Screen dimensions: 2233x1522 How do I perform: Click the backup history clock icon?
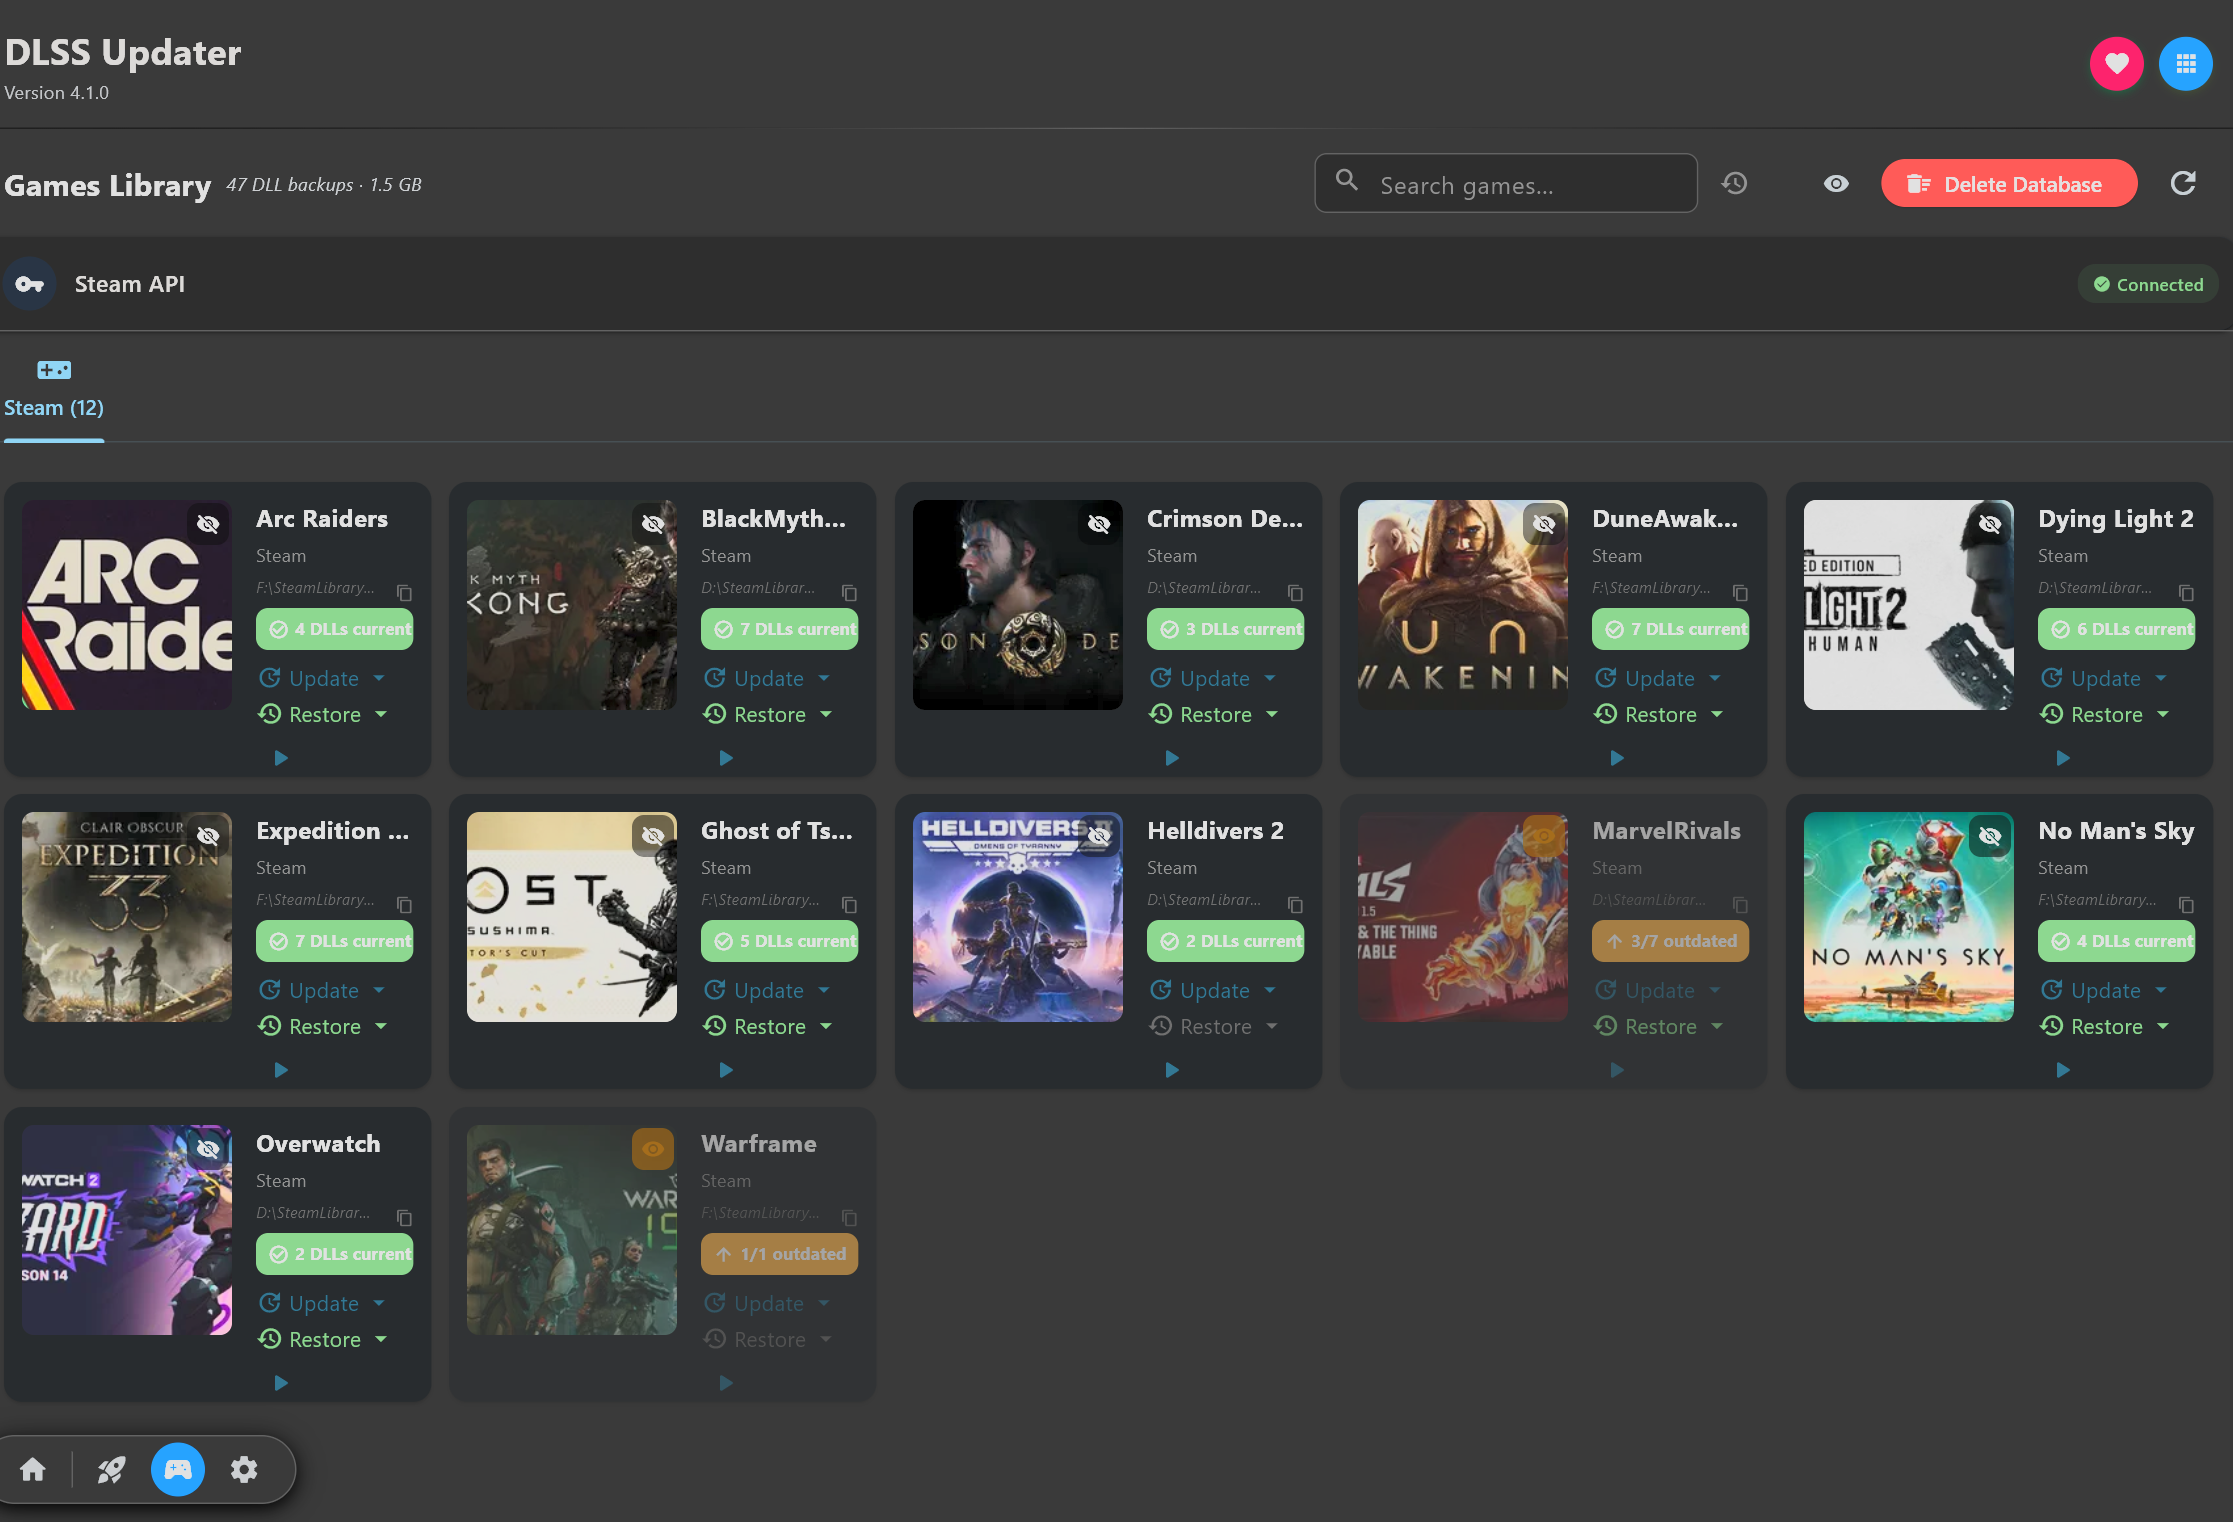[x=1734, y=183]
